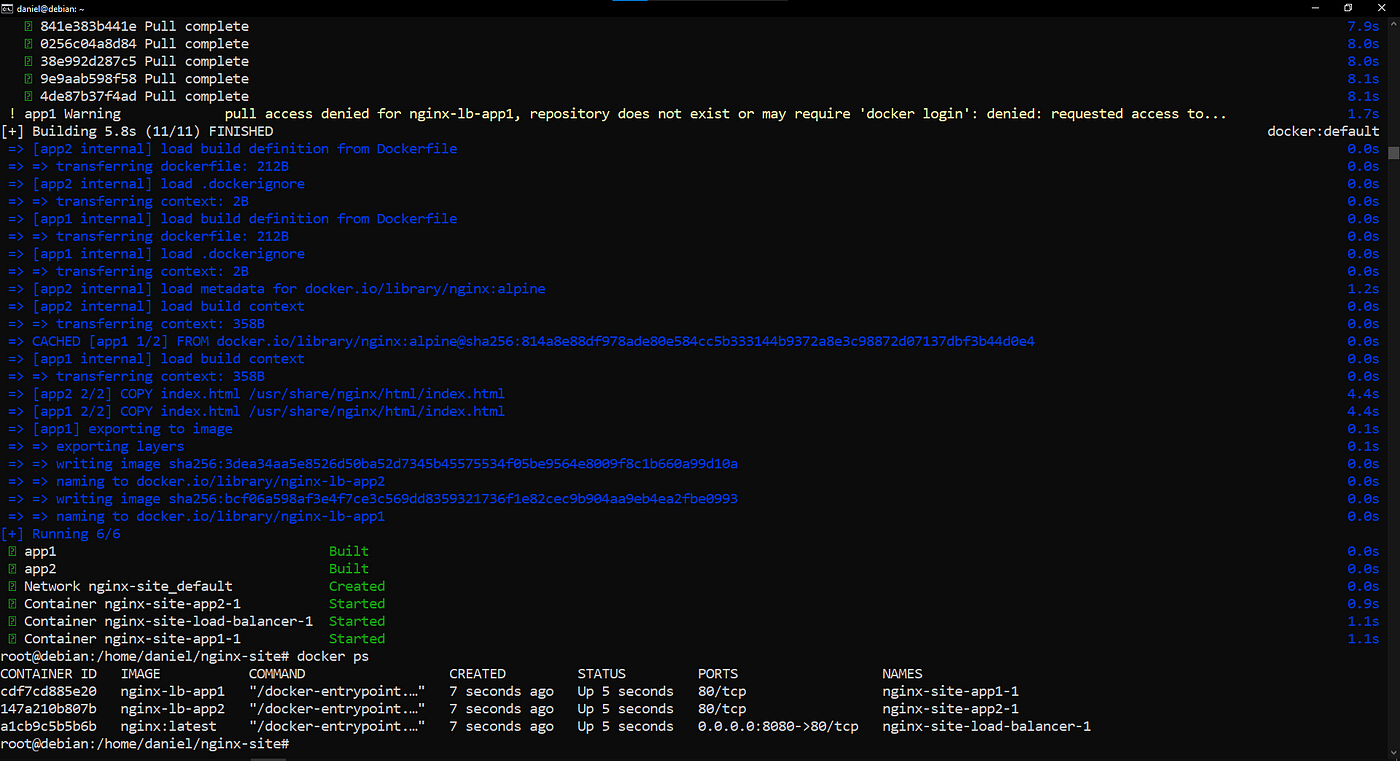Click the vertical scrollbar thumb
1400x761 pixels.
1392,153
